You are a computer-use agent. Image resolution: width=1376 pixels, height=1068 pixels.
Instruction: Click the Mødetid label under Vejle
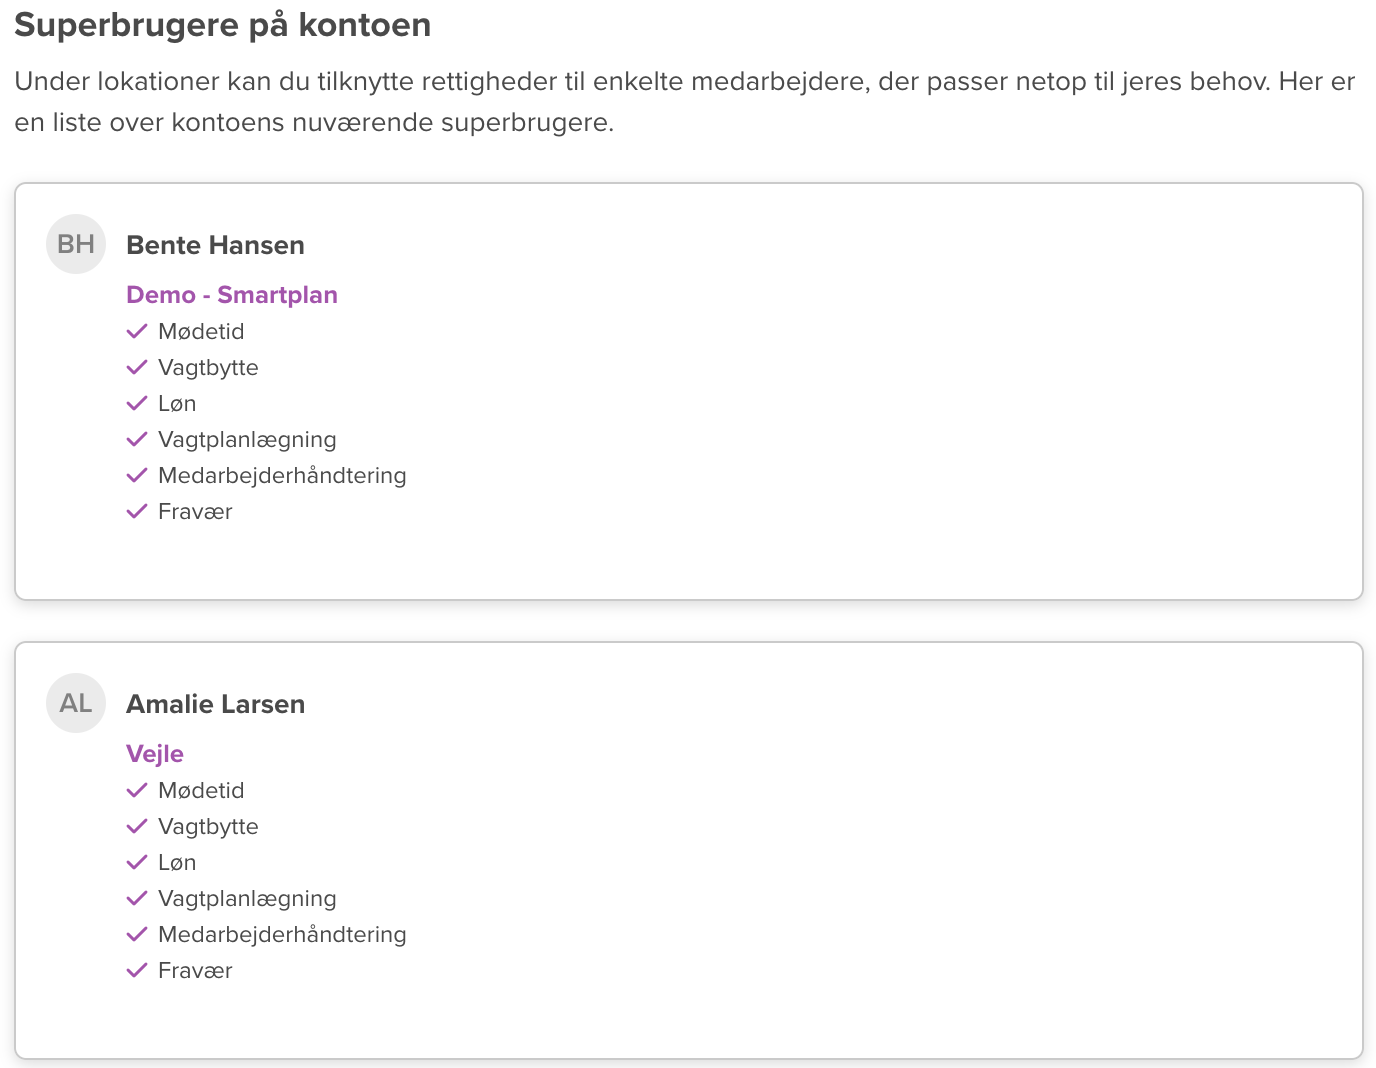(201, 790)
